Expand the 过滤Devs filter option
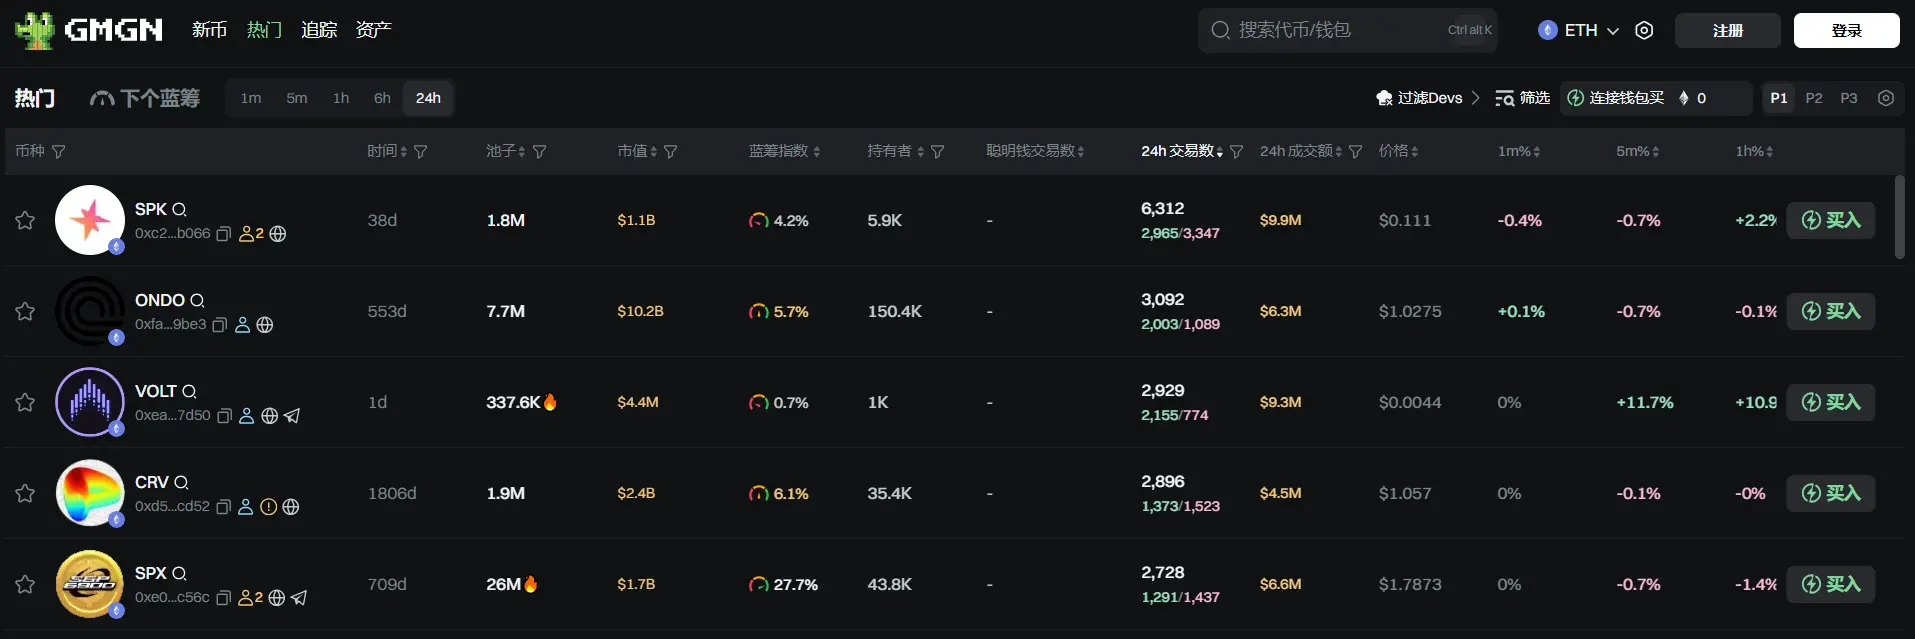Viewport: 1915px width, 639px height. tap(1428, 98)
